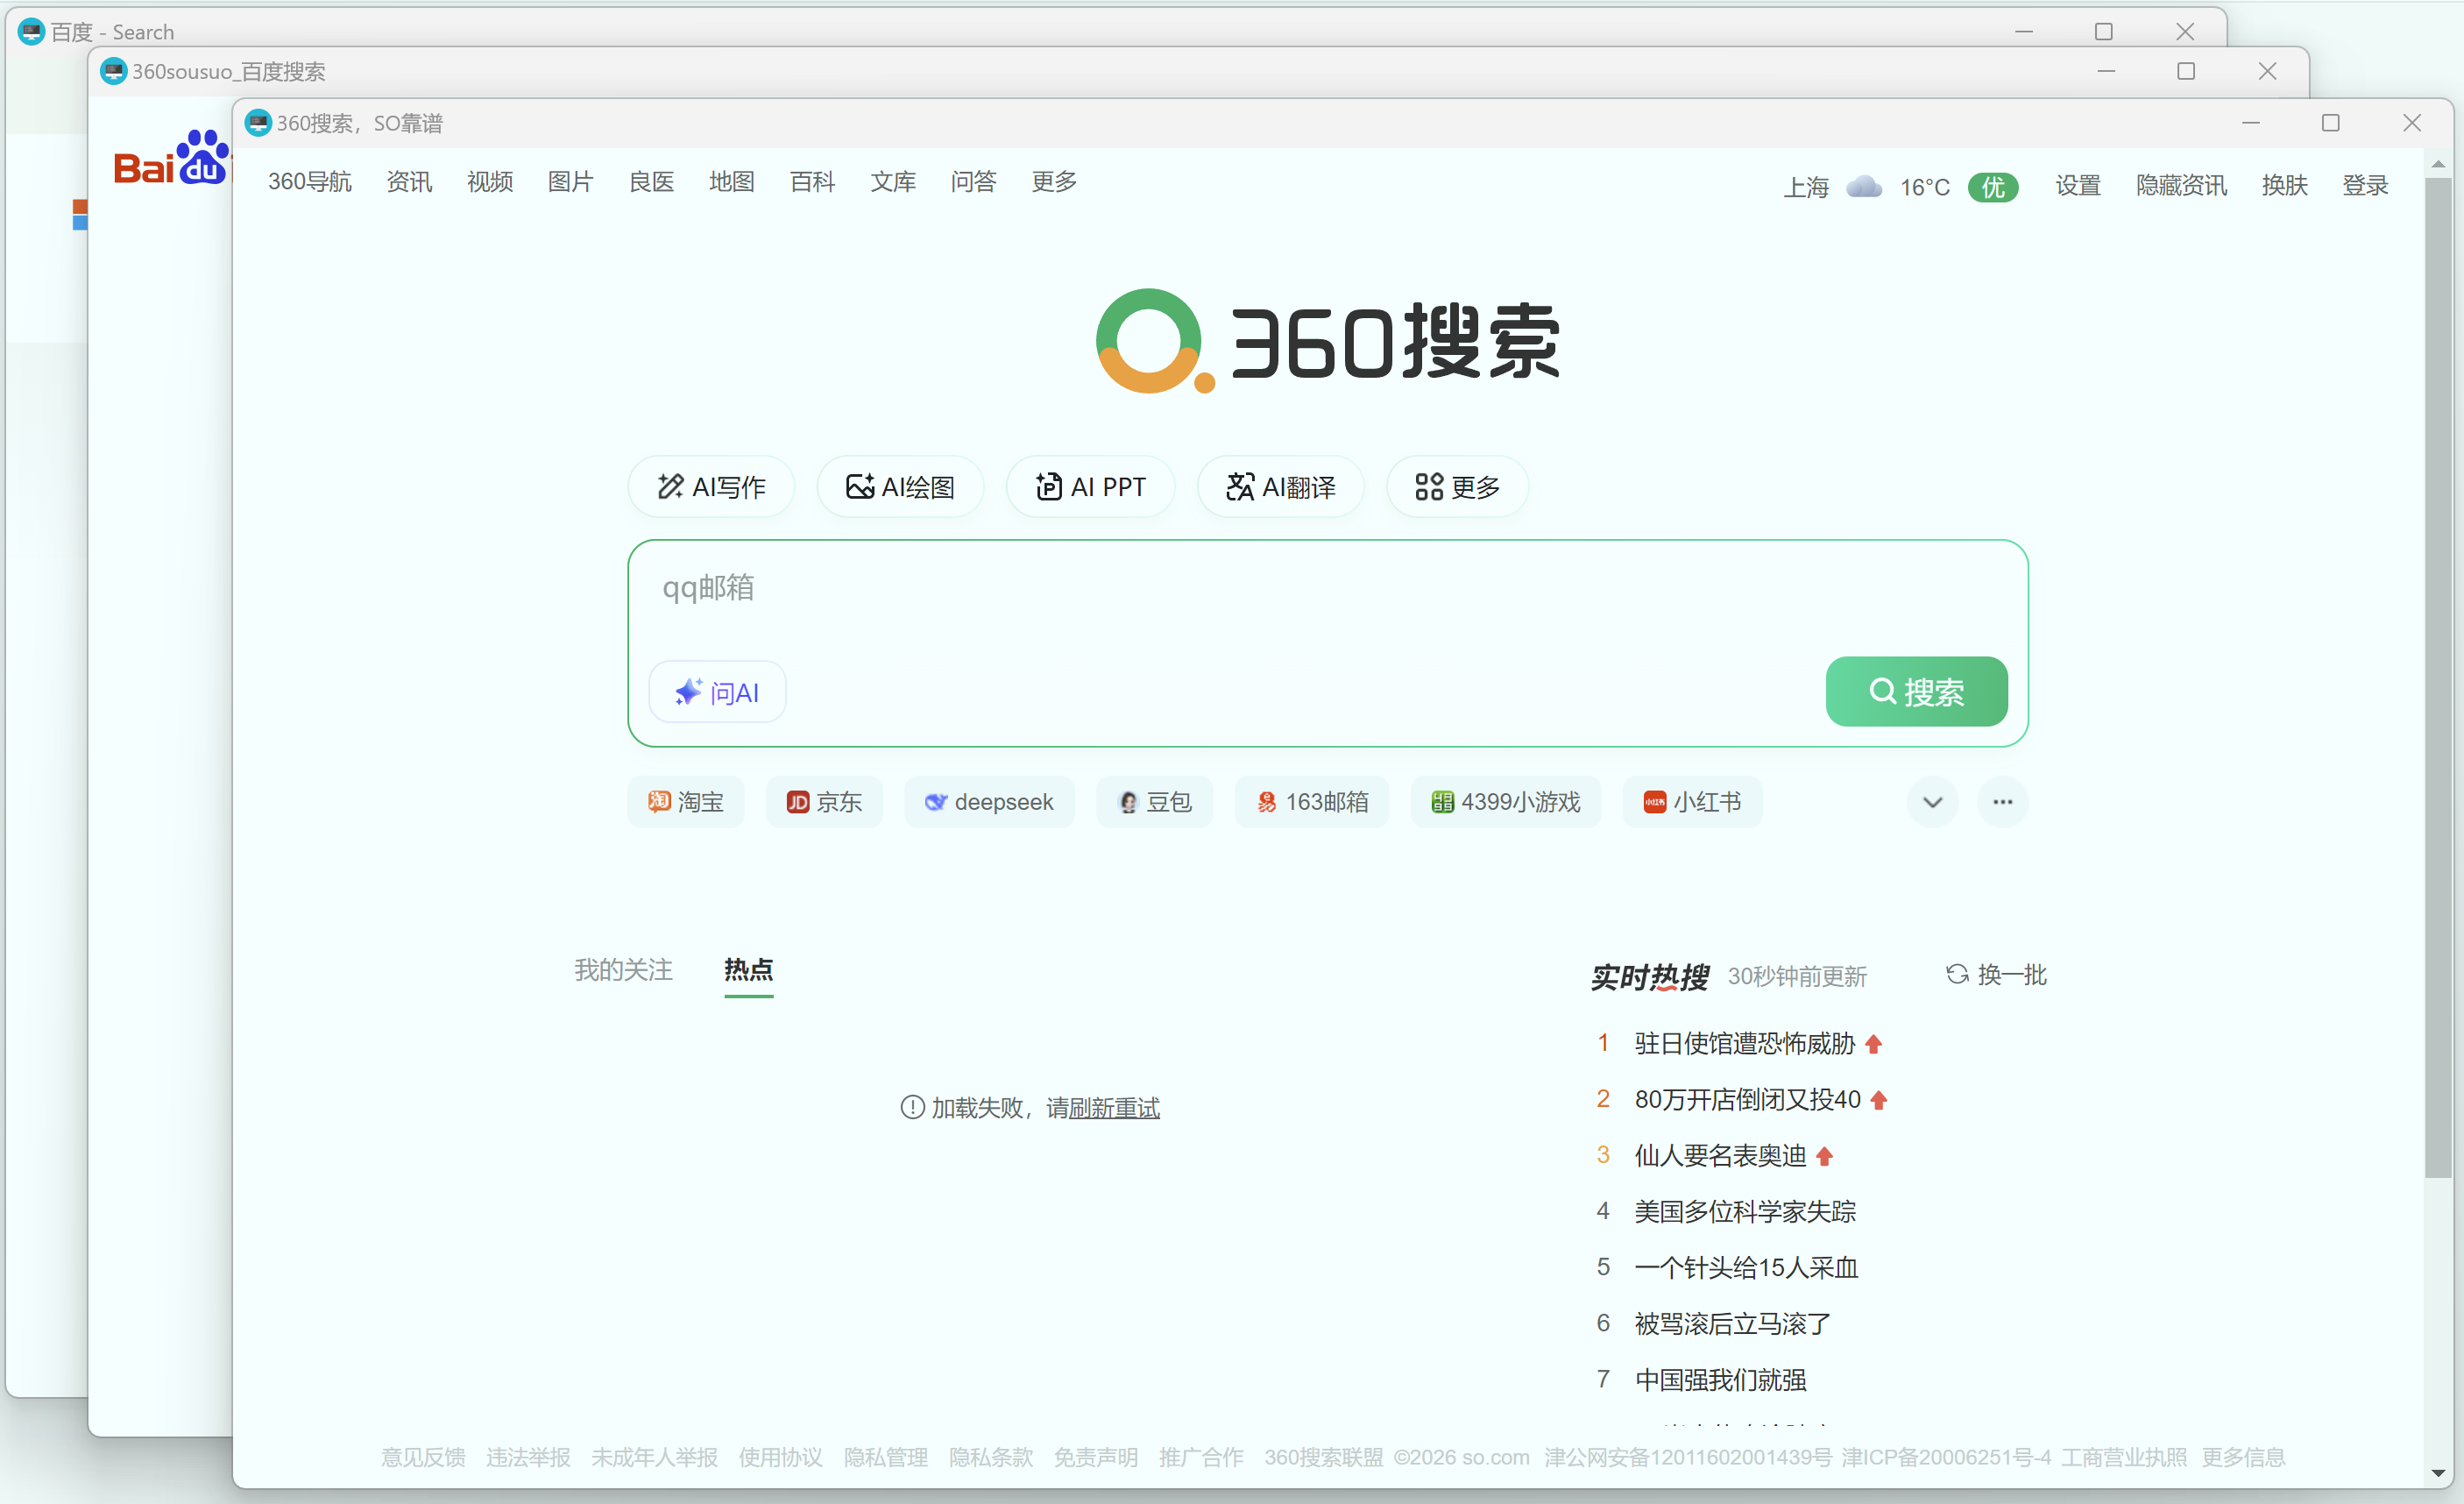Select the AI PPT tool
This screenshot has height=1504, width=2464.
pyautogui.click(x=1090, y=486)
